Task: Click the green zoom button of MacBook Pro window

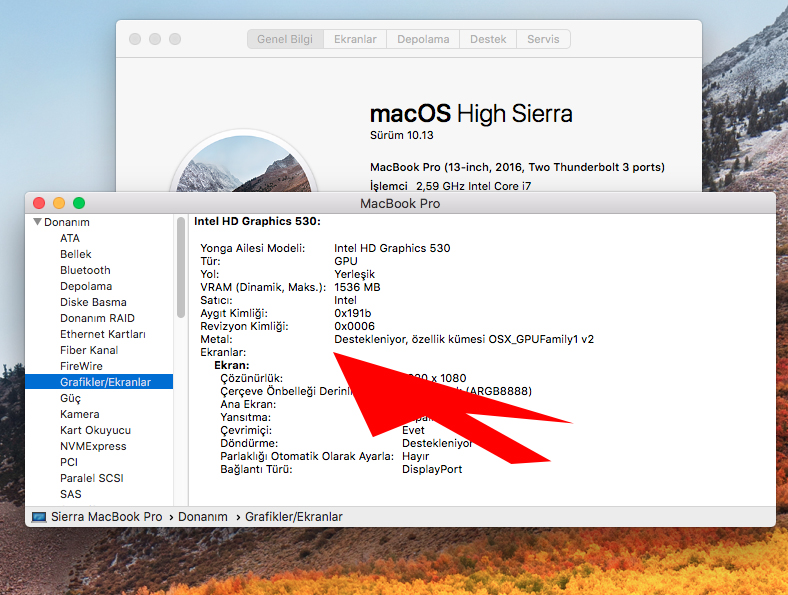Action: pos(79,203)
